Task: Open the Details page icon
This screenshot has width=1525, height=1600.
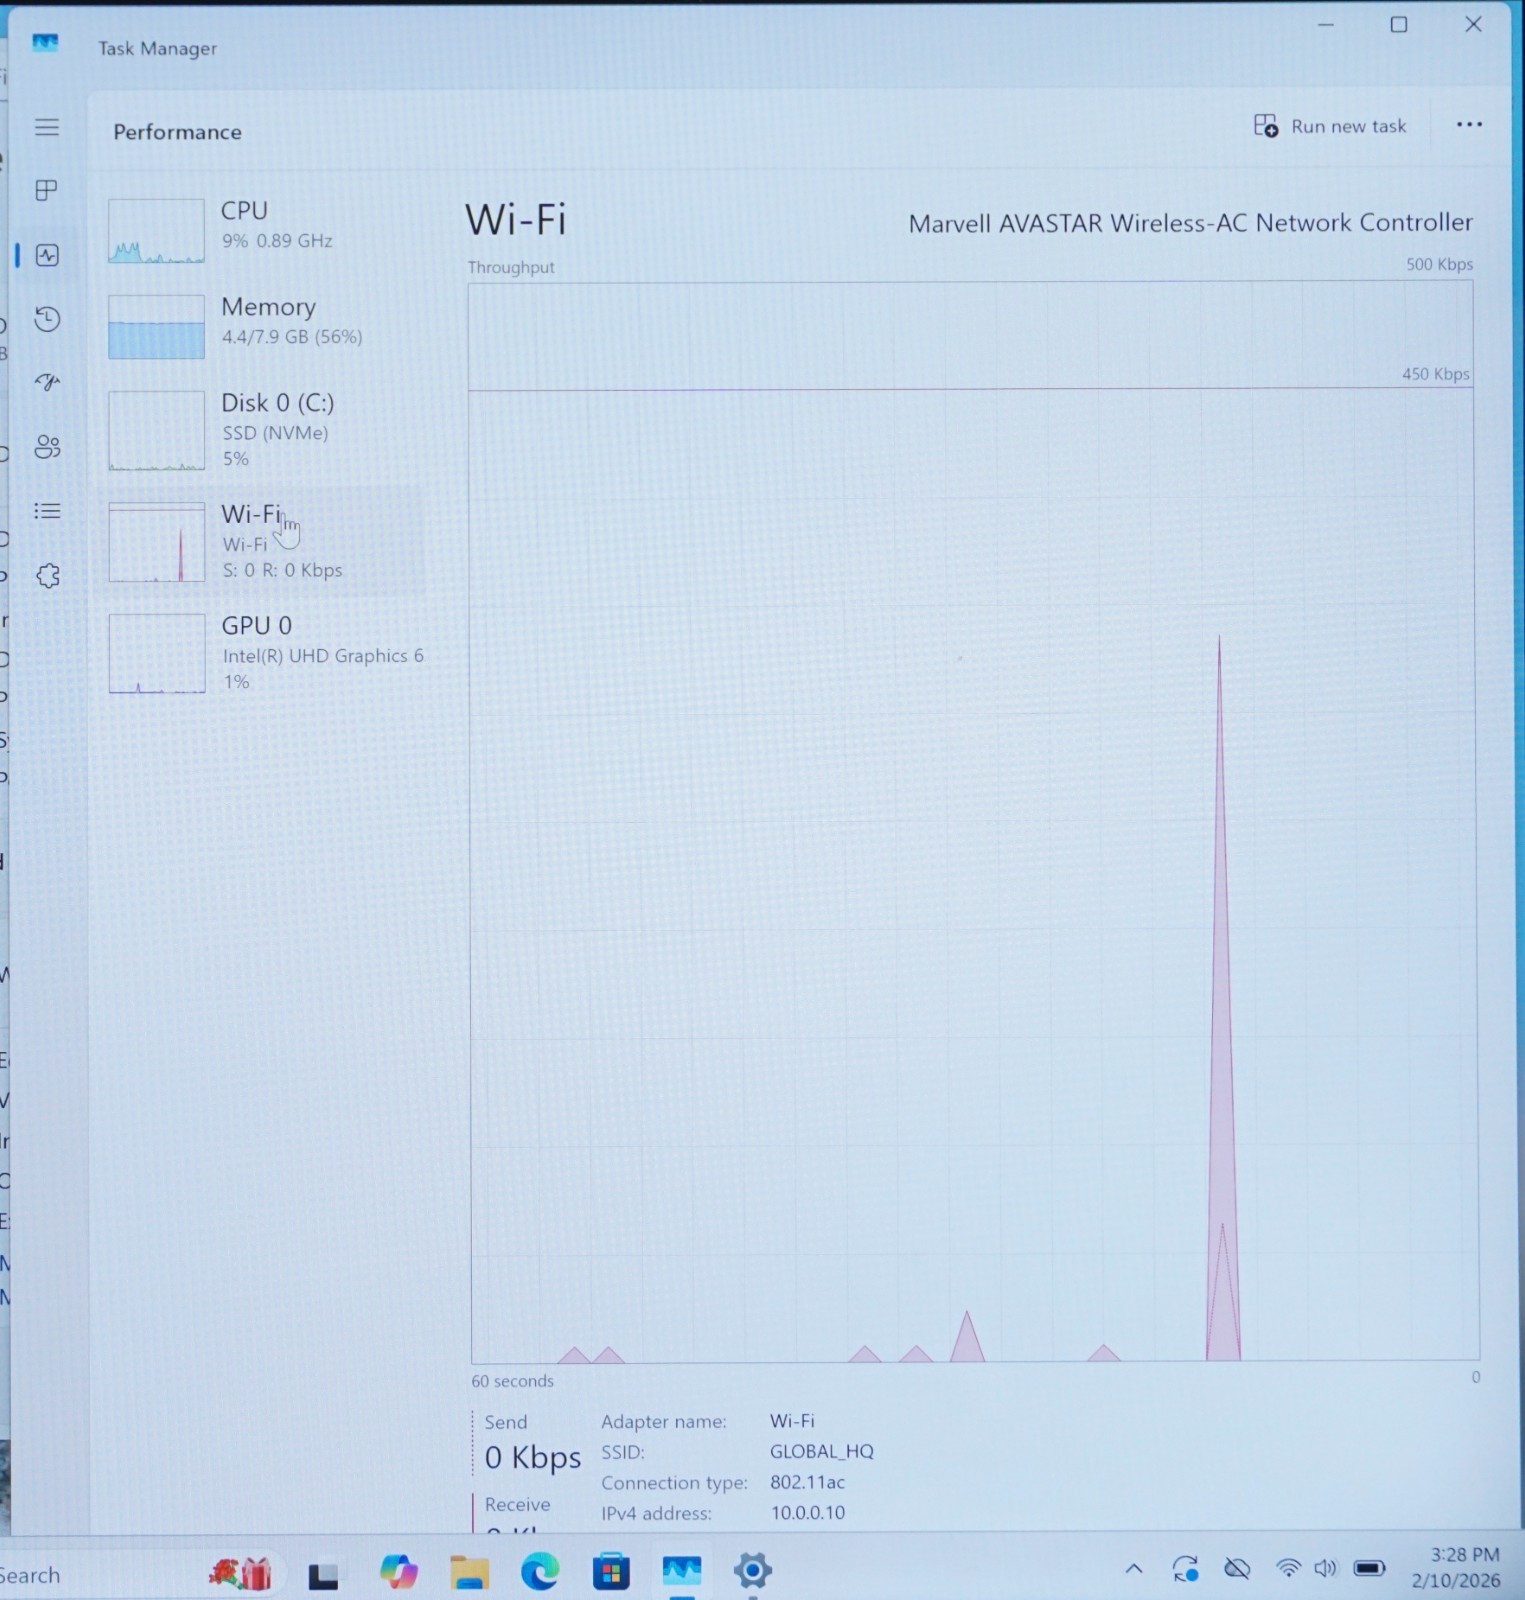Action: (47, 511)
